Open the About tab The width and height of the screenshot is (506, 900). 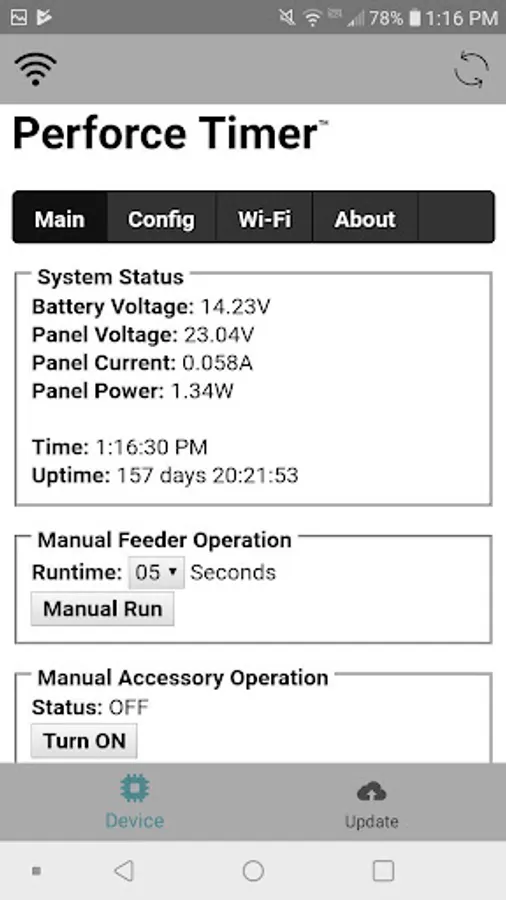[365, 219]
